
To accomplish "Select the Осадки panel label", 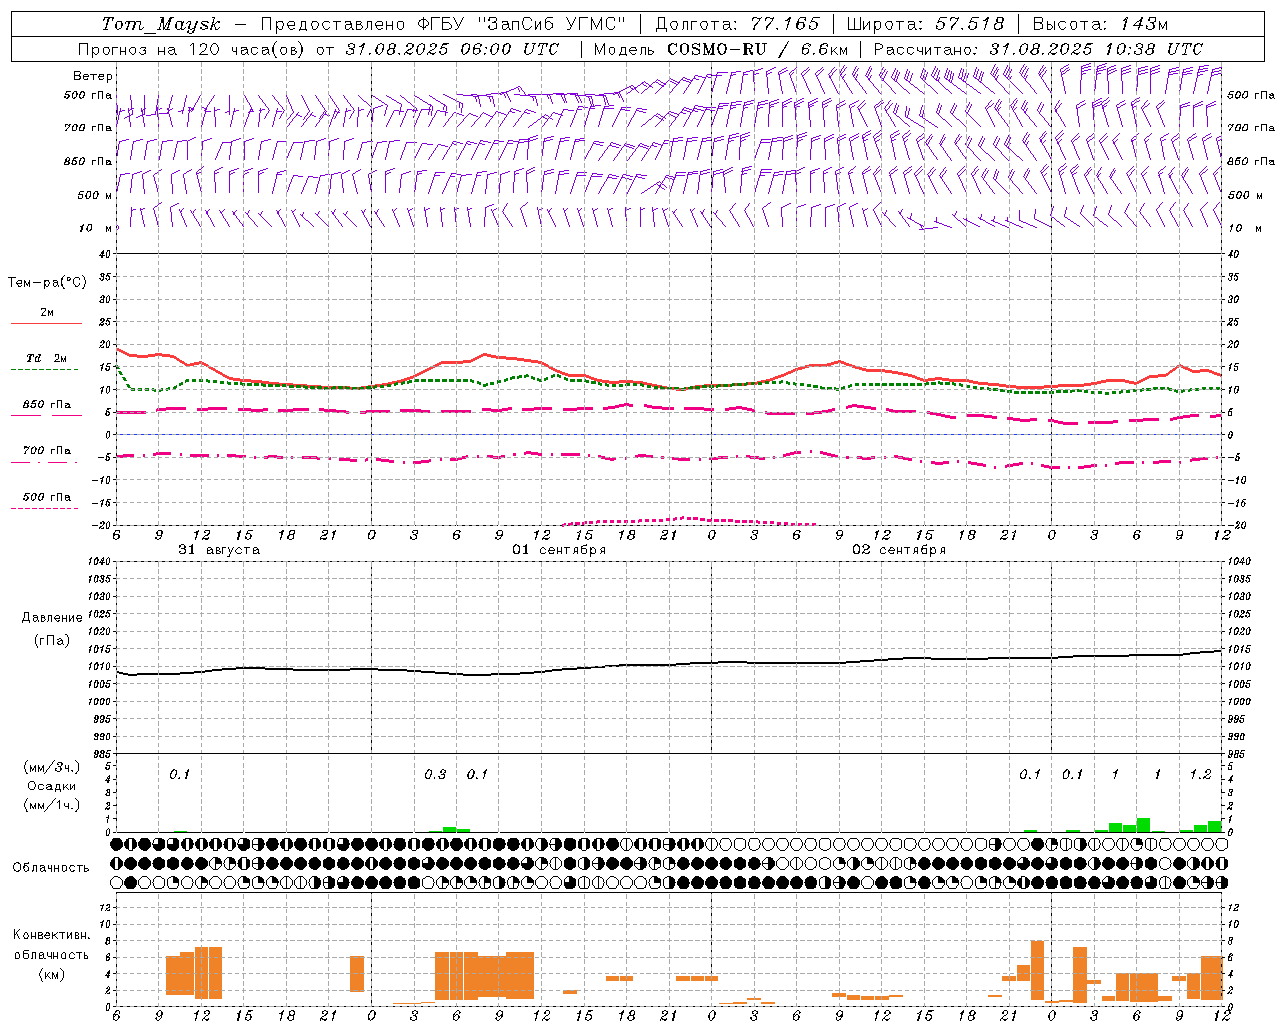I will click(x=51, y=786).
